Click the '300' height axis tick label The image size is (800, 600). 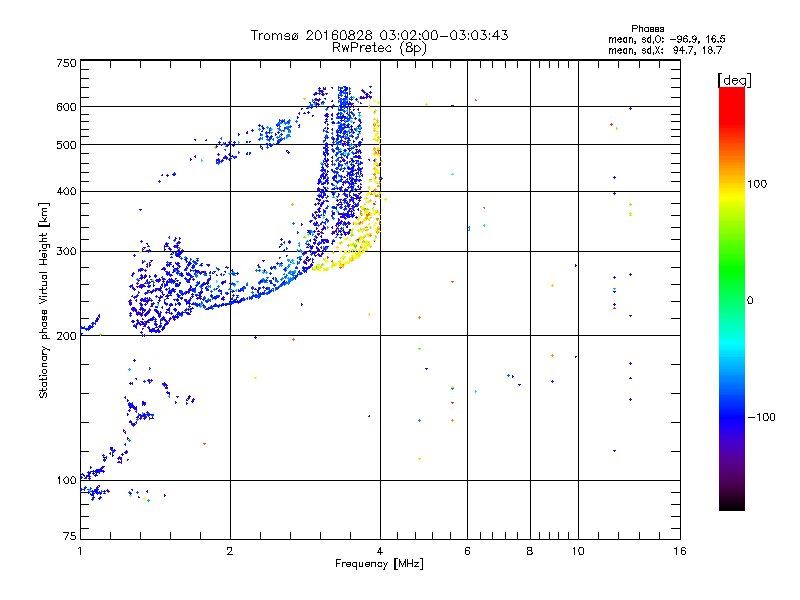66,252
